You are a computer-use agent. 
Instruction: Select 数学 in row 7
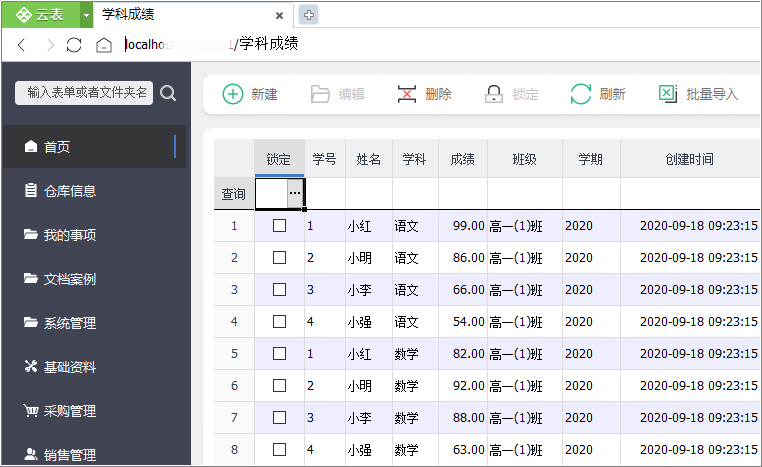pos(416,418)
